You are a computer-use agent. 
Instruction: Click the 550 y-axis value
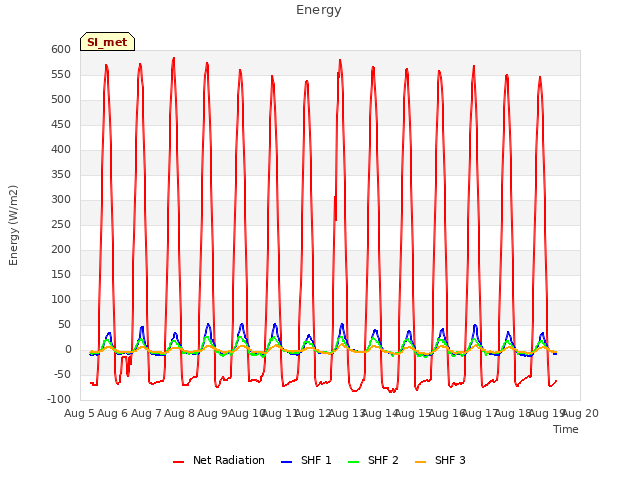tap(61, 75)
